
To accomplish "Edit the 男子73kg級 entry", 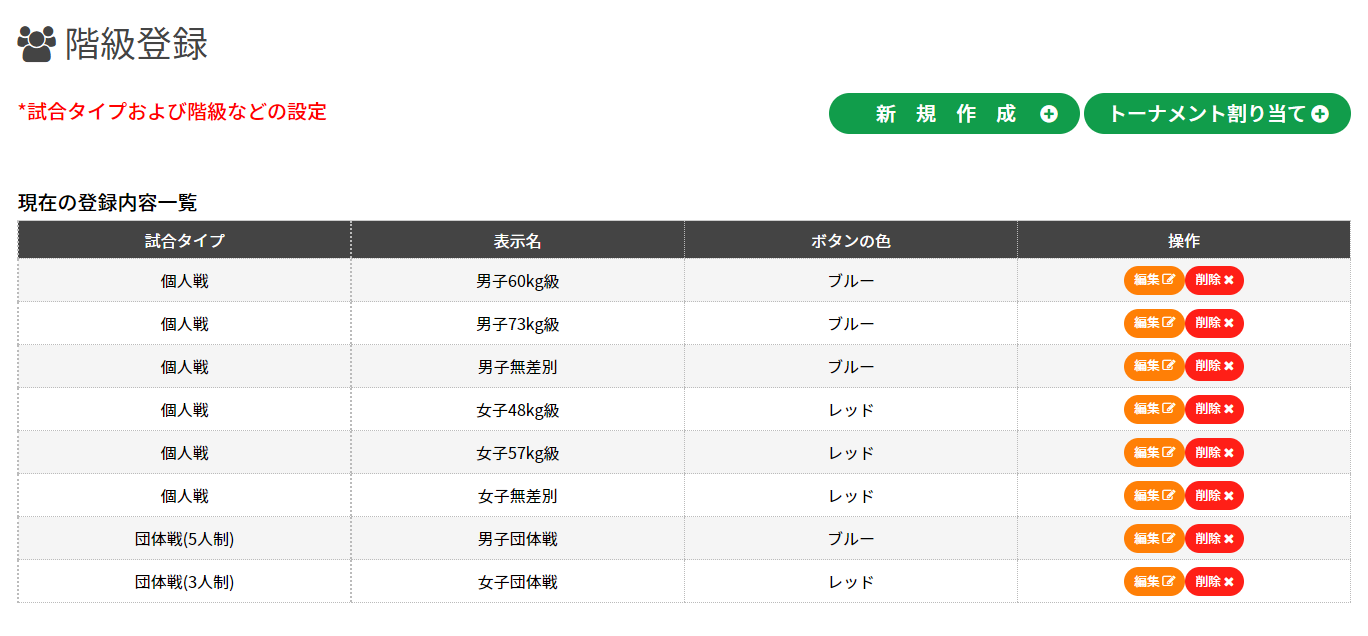I will pyautogui.click(x=1153, y=324).
